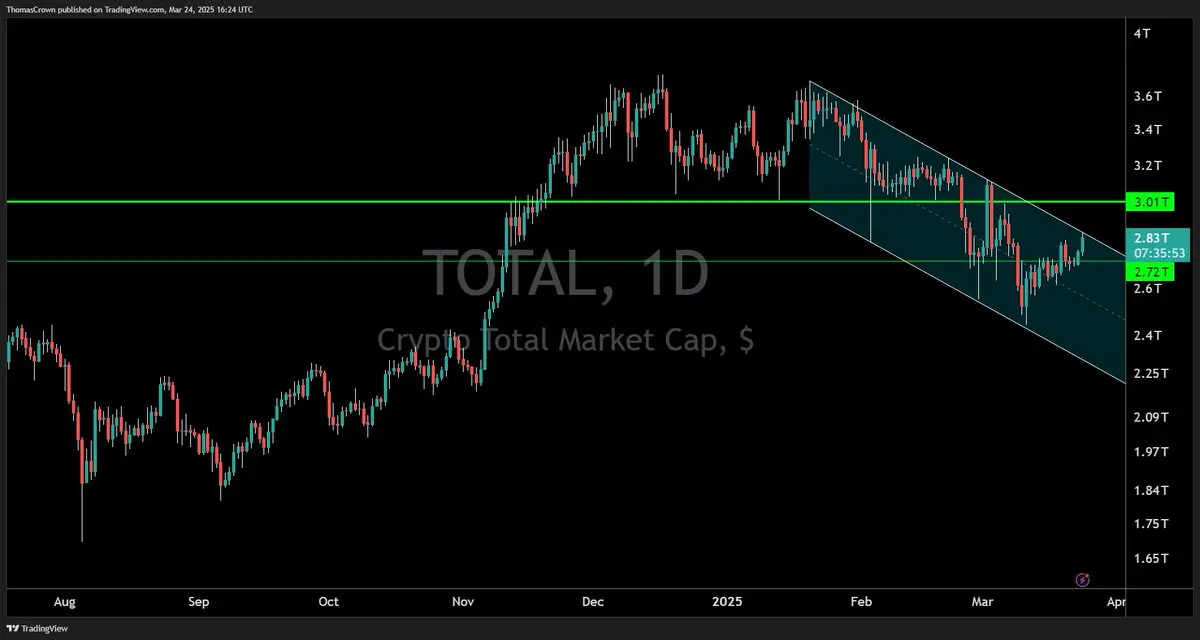Click the lightning event marker icon near Apr
Image resolution: width=1200 pixels, height=640 pixels.
tap(1082, 579)
